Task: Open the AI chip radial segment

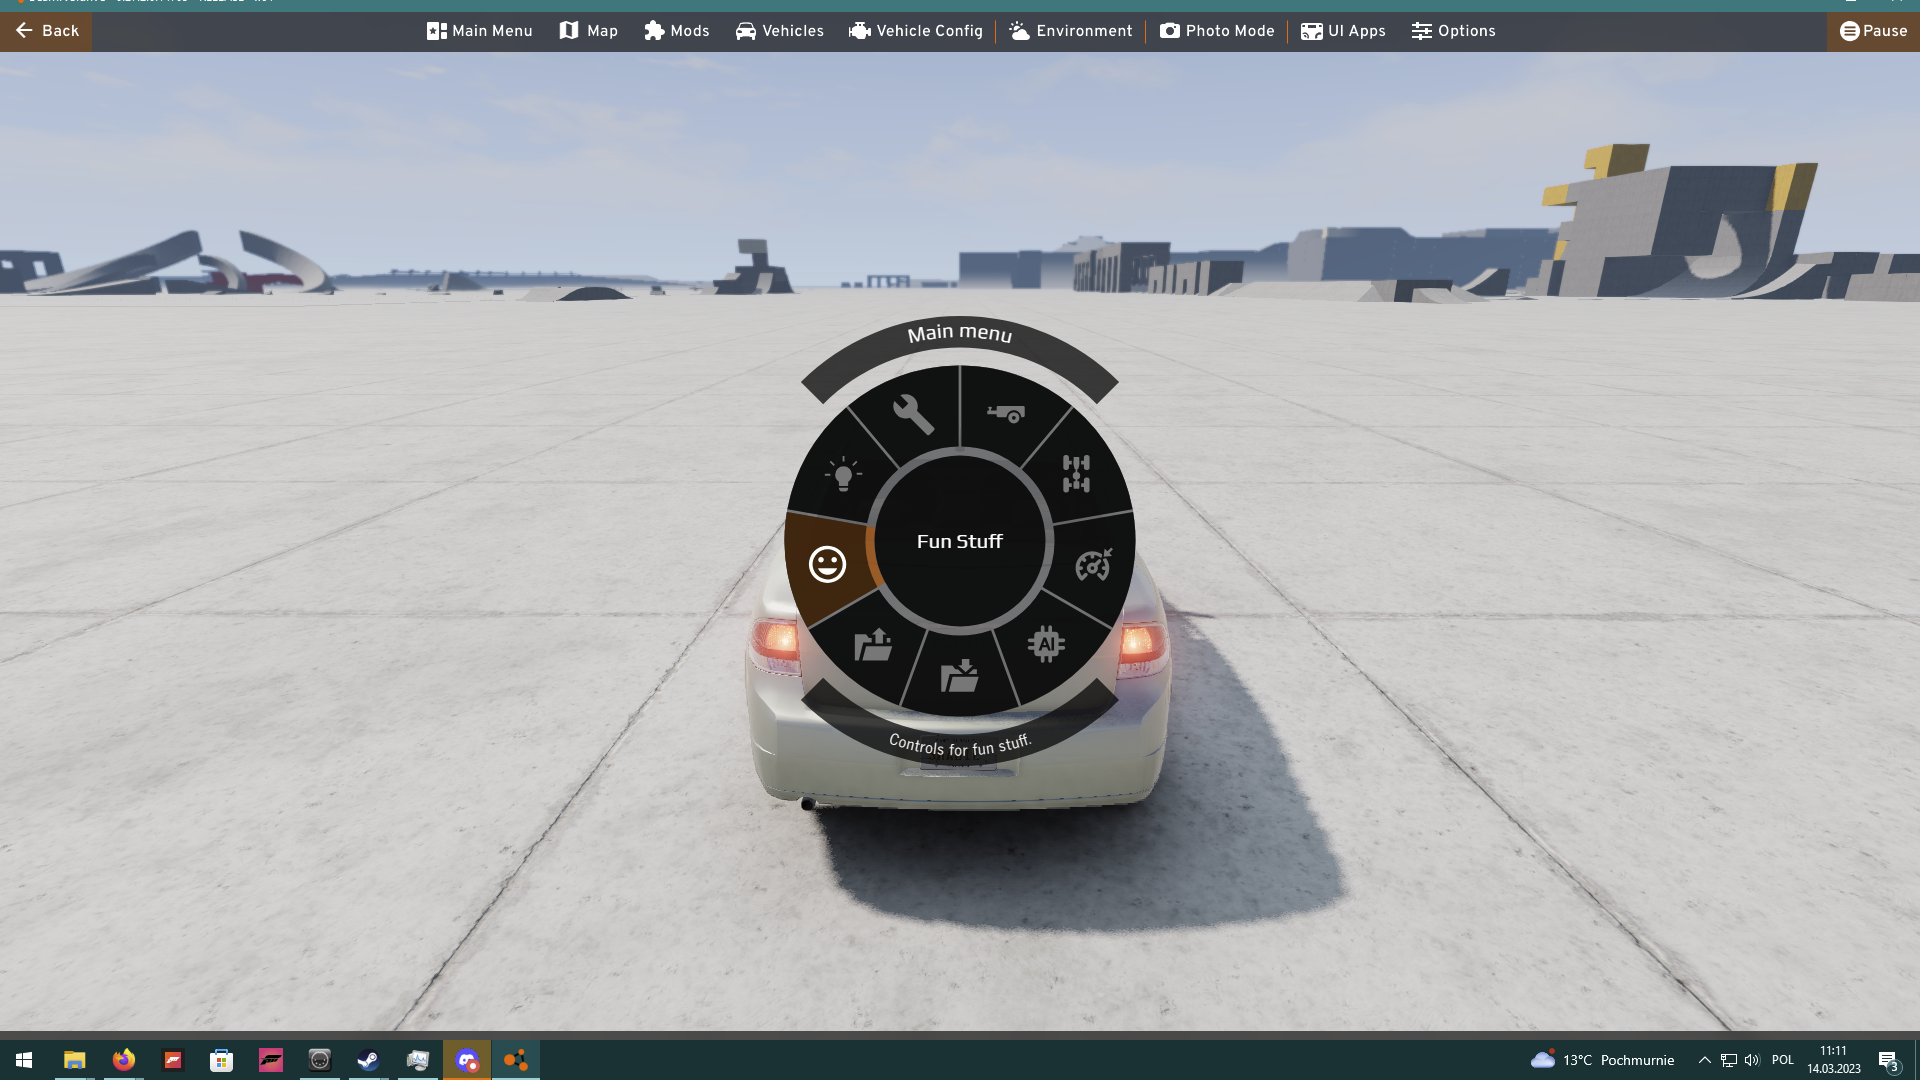Action: (x=1046, y=645)
